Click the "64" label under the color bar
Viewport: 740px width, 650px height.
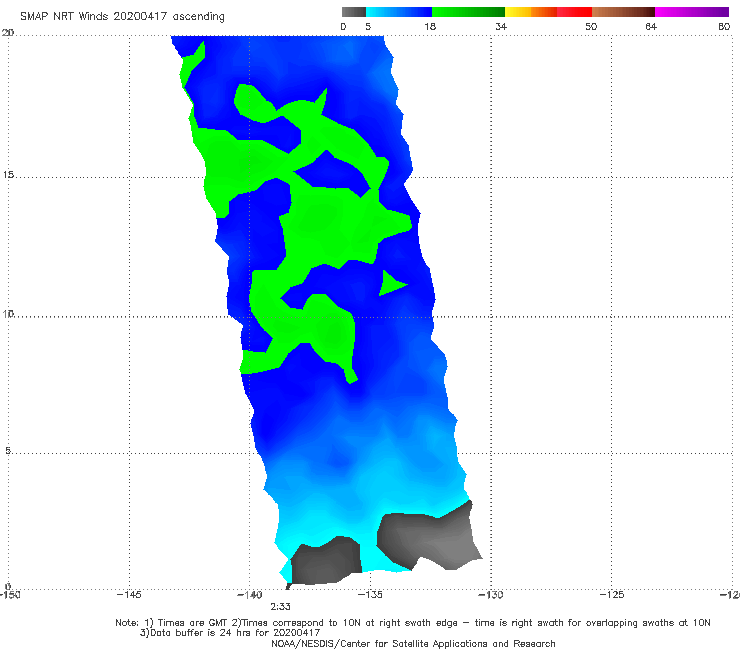pyautogui.click(x=651, y=26)
